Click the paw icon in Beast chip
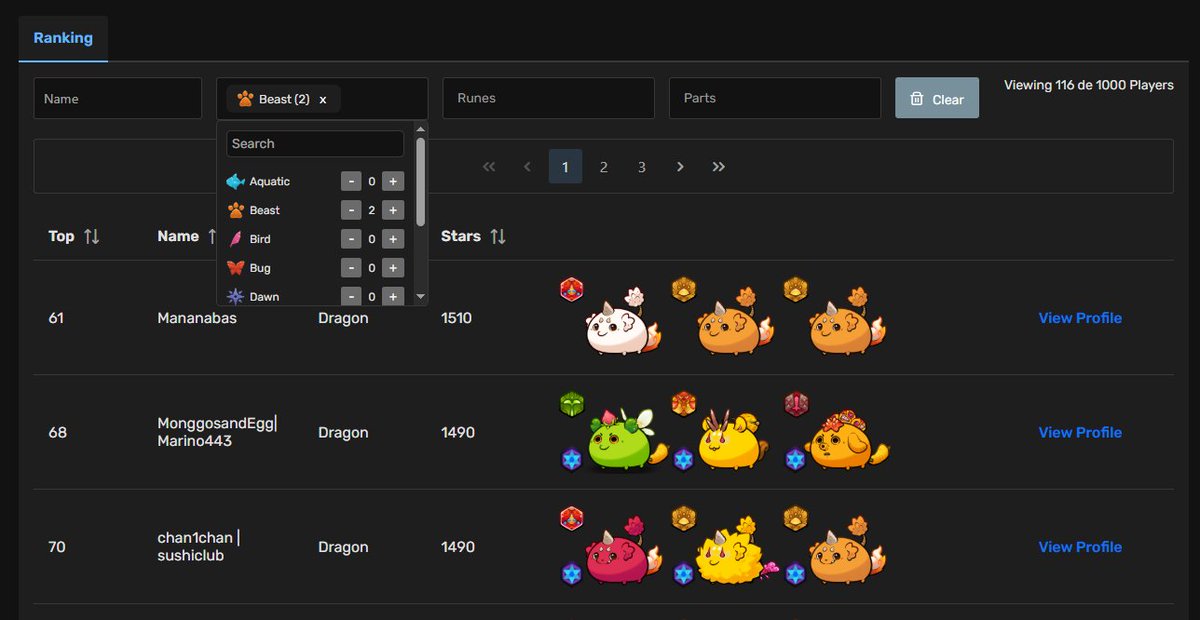 [245, 99]
